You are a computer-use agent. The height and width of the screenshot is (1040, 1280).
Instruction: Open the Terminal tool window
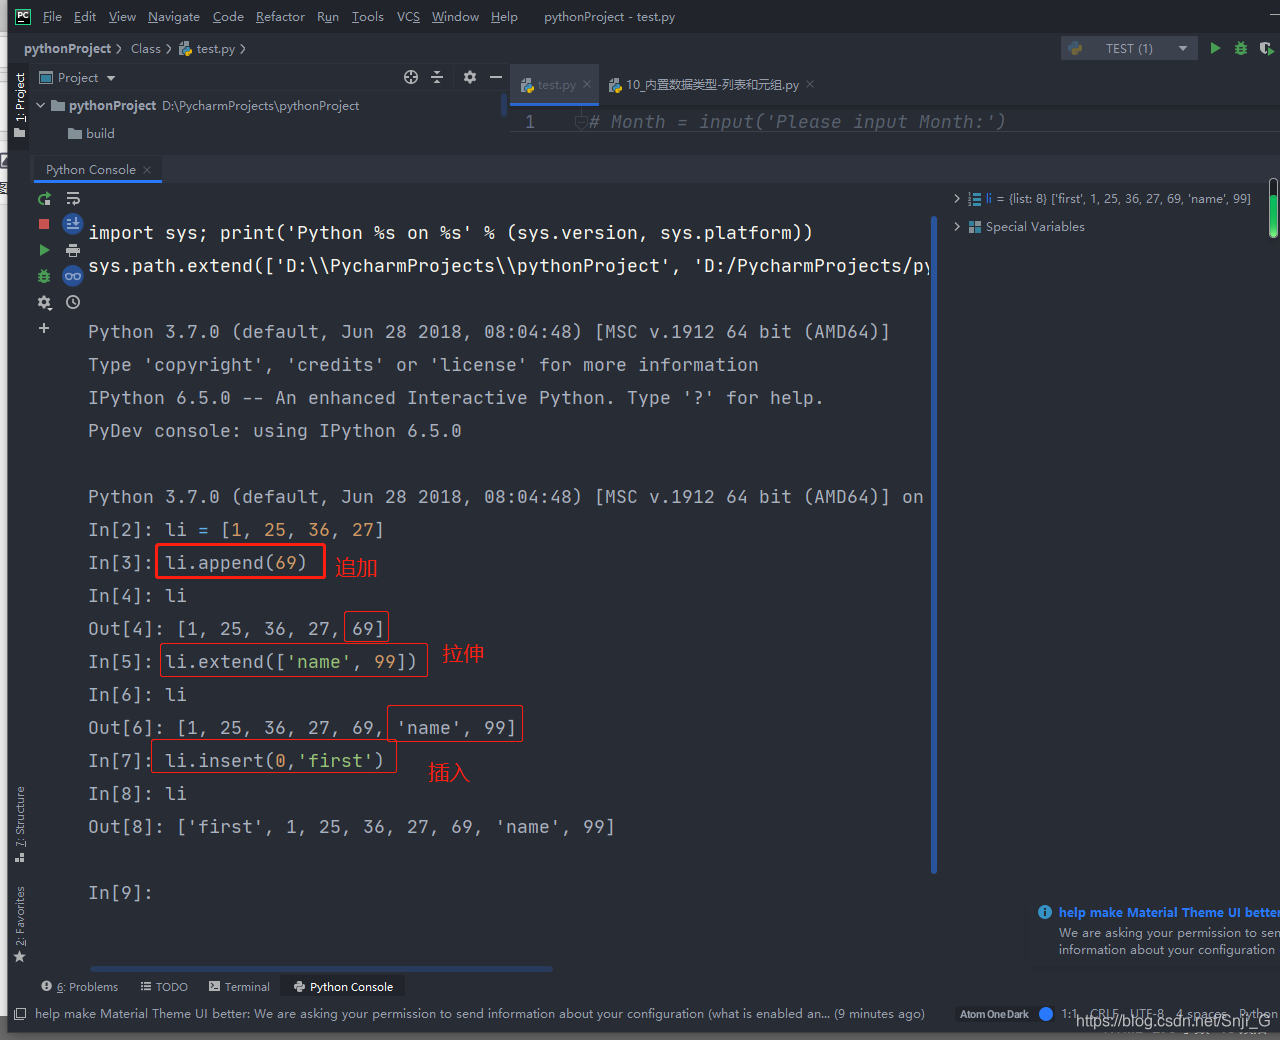[x=239, y=987]
